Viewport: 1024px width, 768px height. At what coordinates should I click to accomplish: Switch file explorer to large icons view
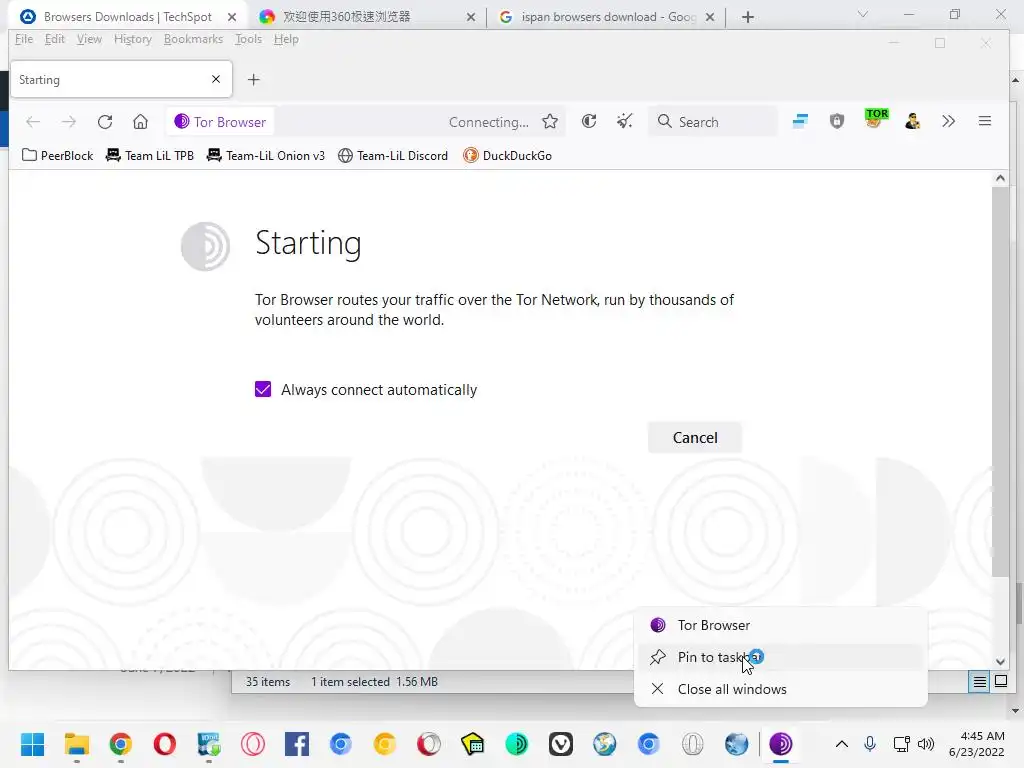[x=1000, y=682]
